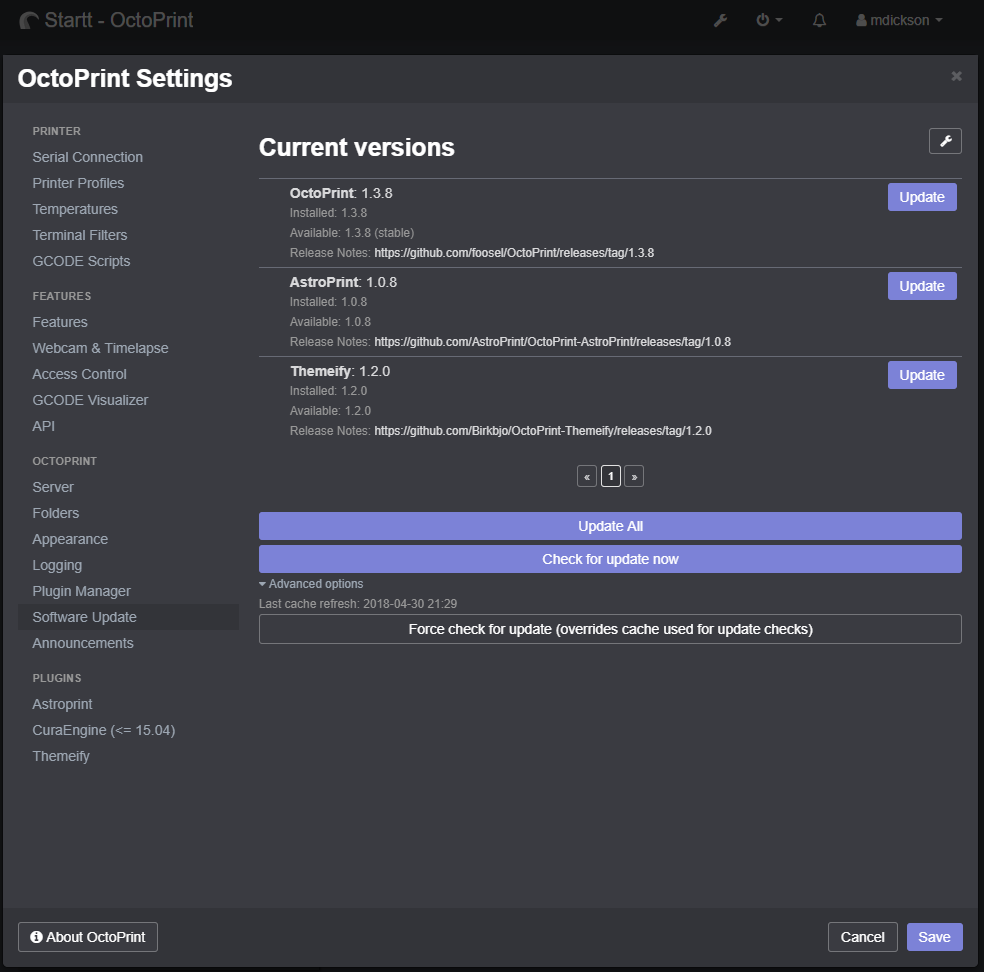Open AstroPrint release notes link

click(552, 342)
